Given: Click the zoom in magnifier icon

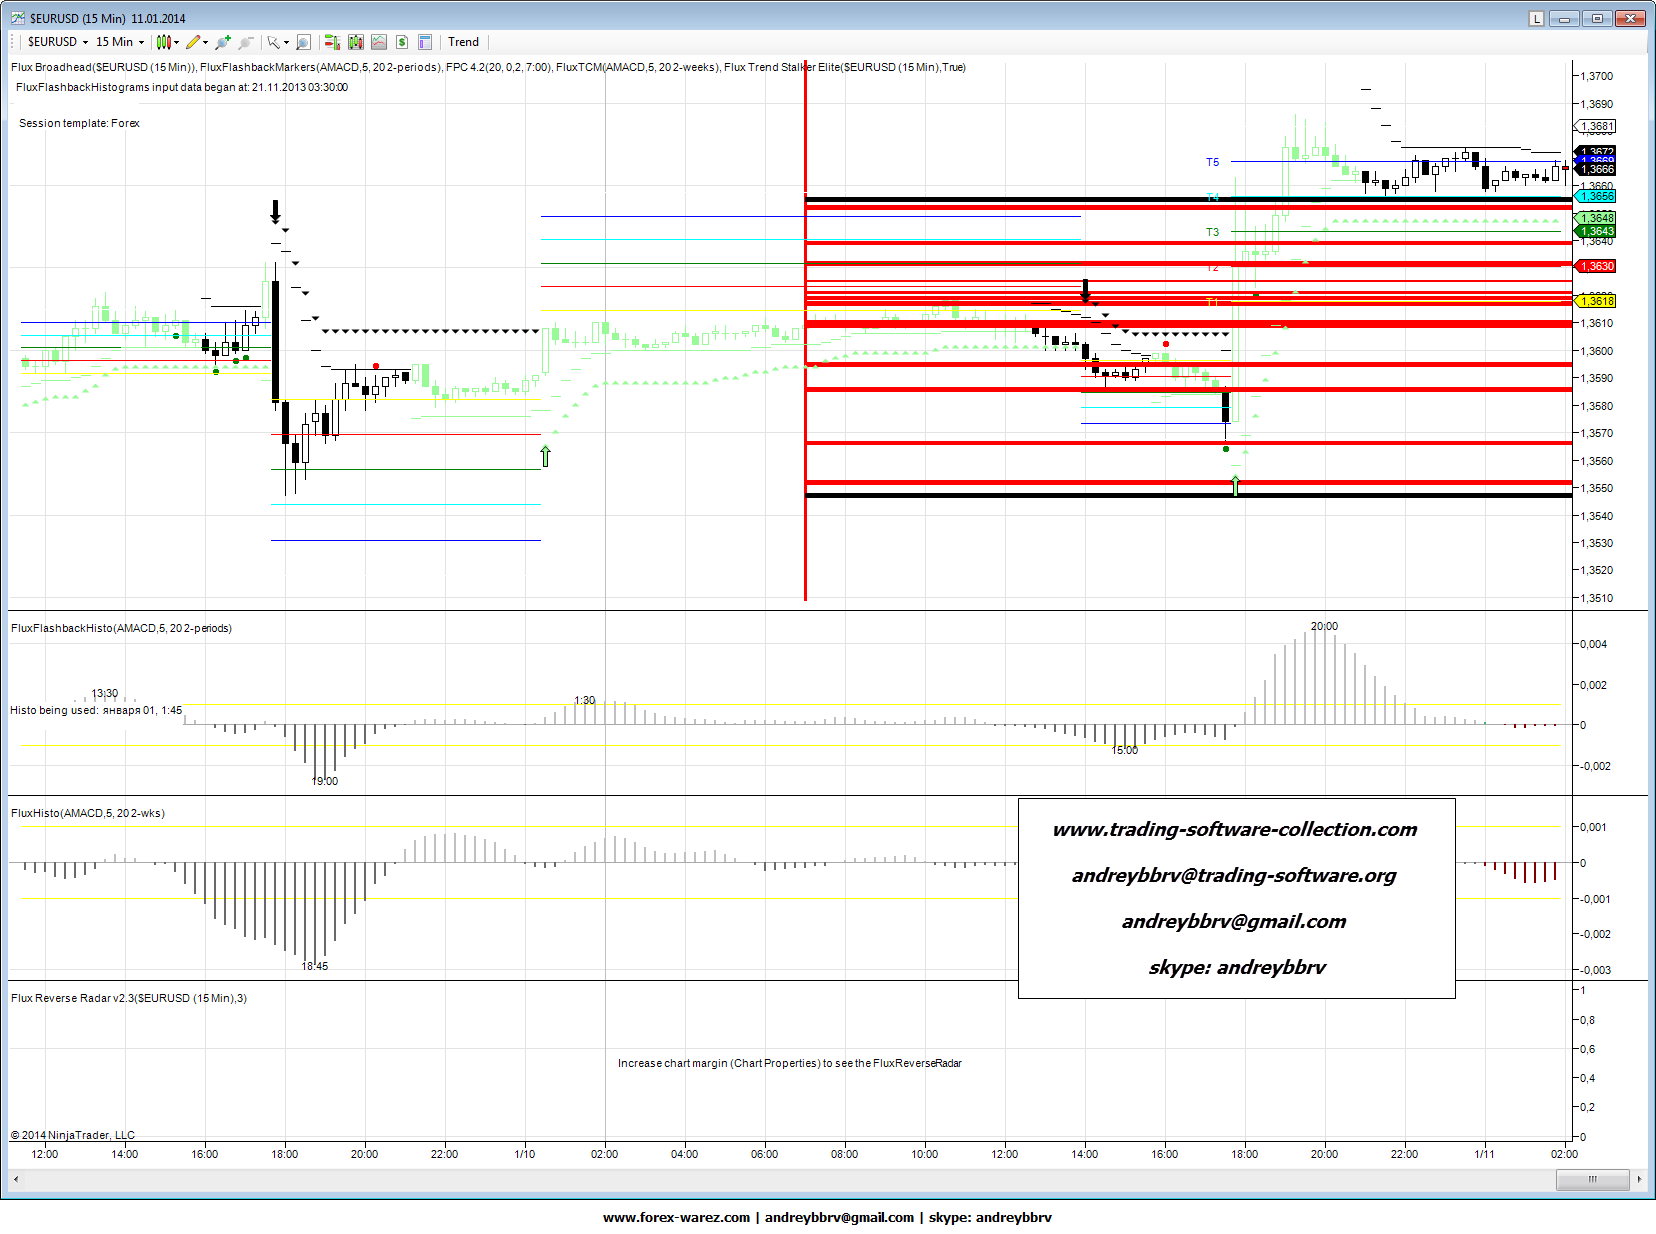Looking at the screenshot, I should pos(222,42).
